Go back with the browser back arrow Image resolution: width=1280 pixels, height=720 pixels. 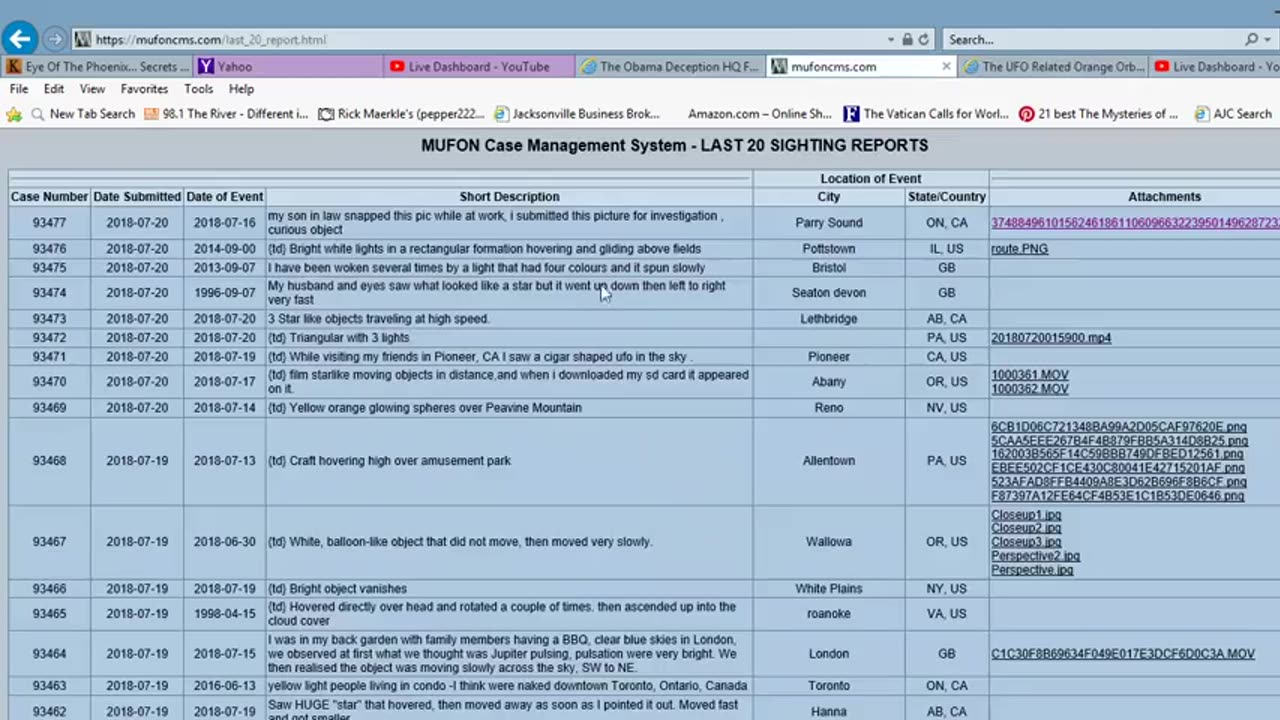20,39
